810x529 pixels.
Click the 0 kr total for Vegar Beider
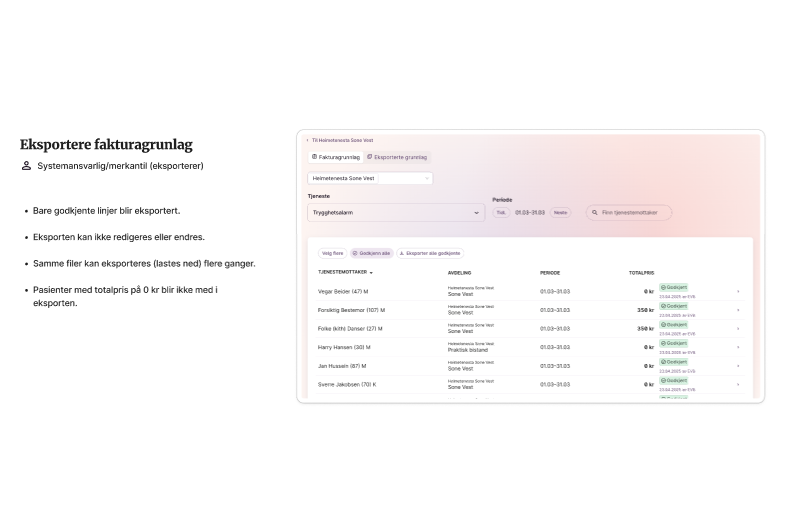(x=649, y=291)
